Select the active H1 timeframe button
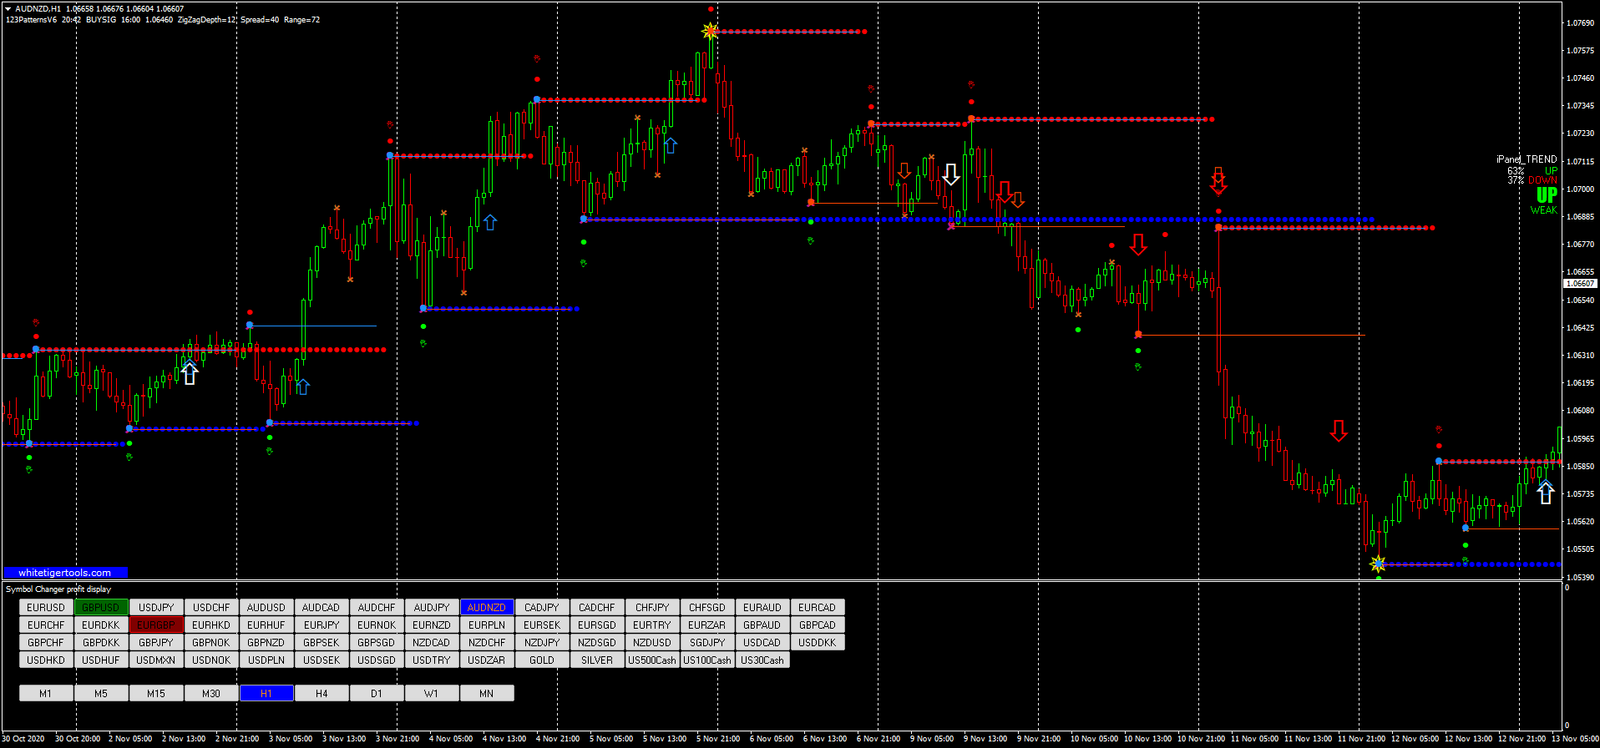 point(266,693)
